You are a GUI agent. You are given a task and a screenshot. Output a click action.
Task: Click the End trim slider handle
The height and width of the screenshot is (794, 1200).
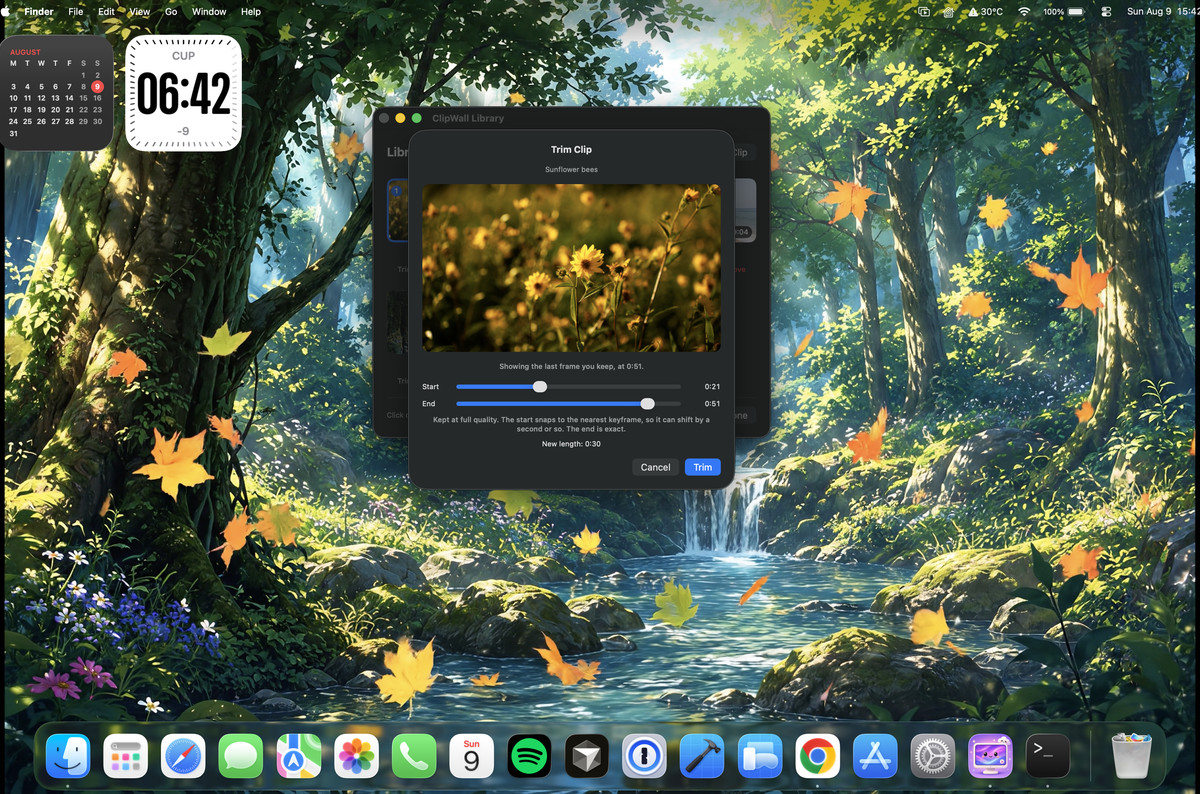click(x=648, y=404)
